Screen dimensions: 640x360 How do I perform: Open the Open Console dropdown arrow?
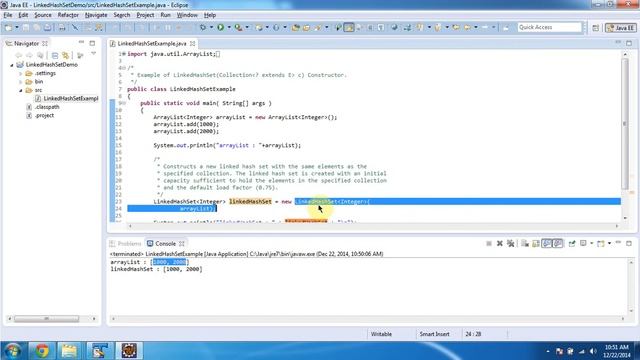tap(609, 244)
